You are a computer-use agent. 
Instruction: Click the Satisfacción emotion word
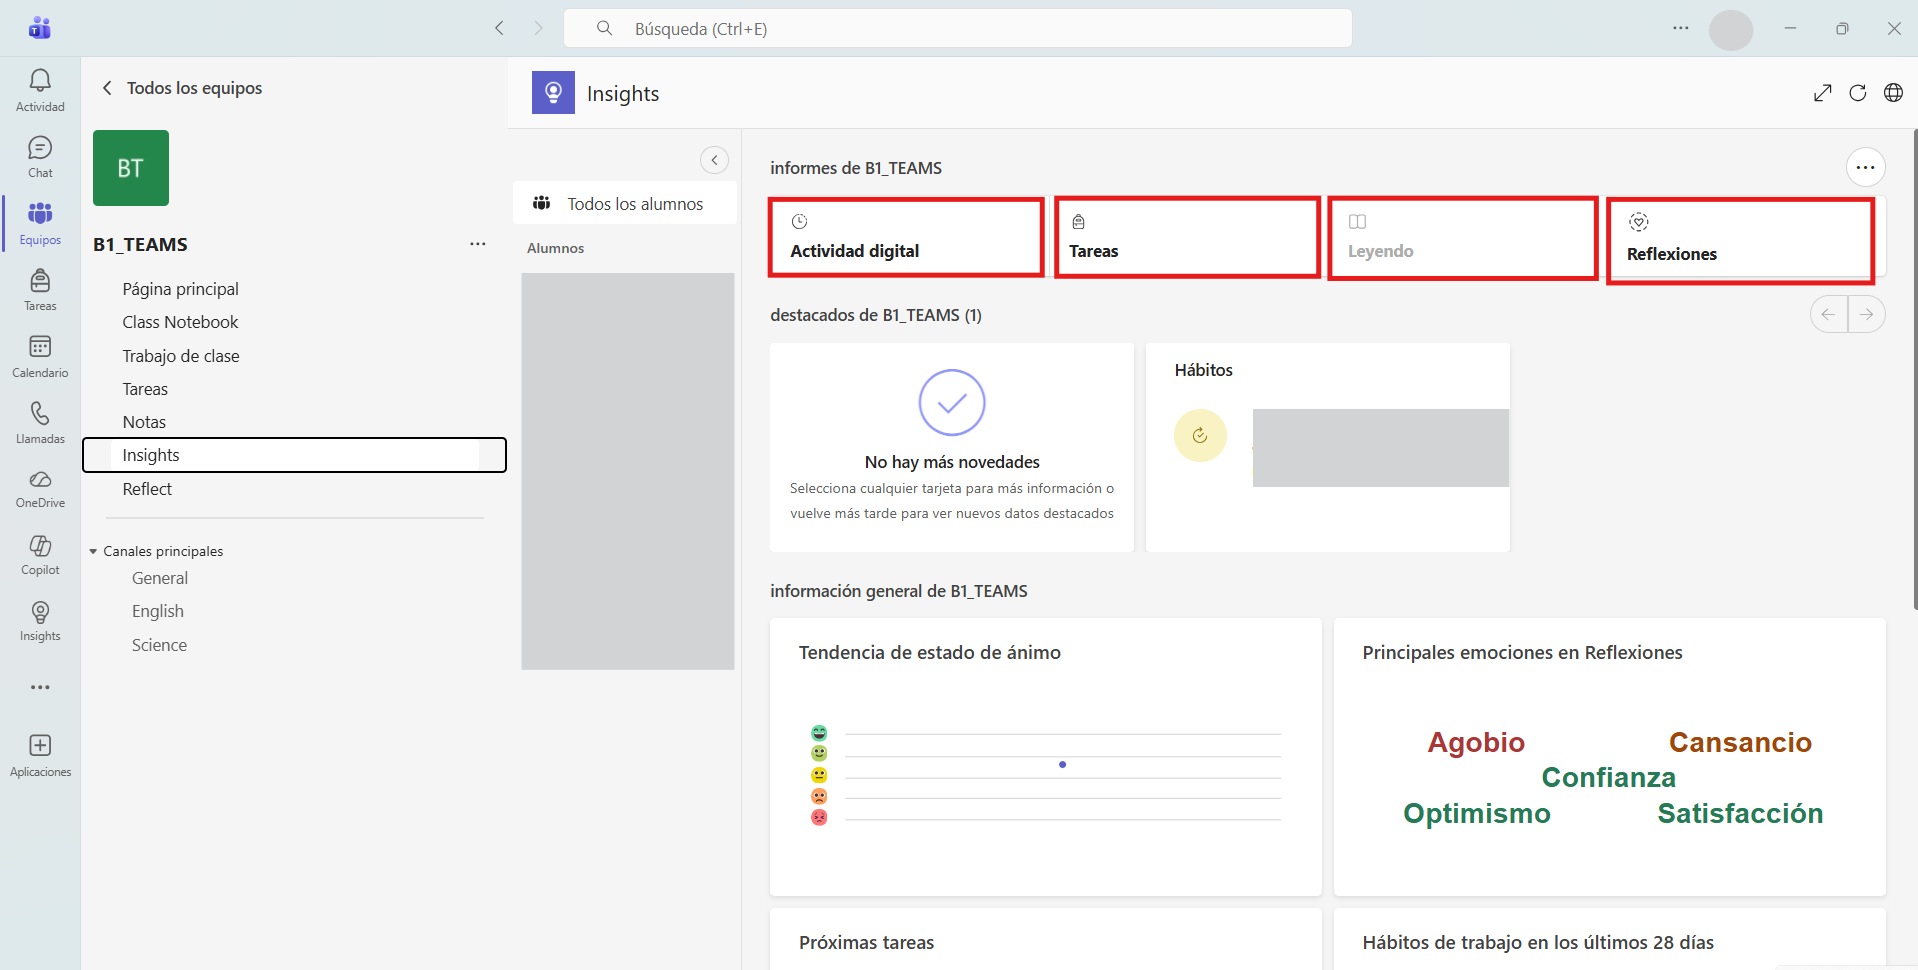point(1740,813)
